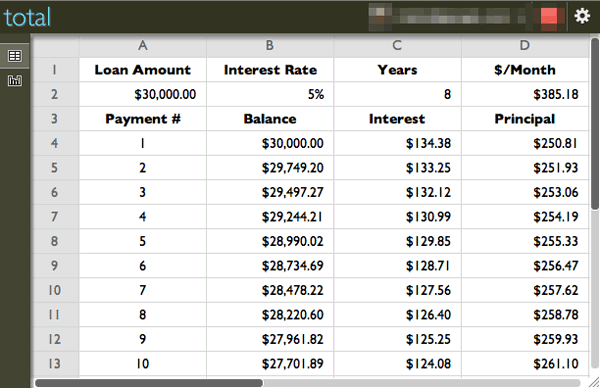
Task: Click the horizontal scrollbar thumb
Action: (149, 383)
